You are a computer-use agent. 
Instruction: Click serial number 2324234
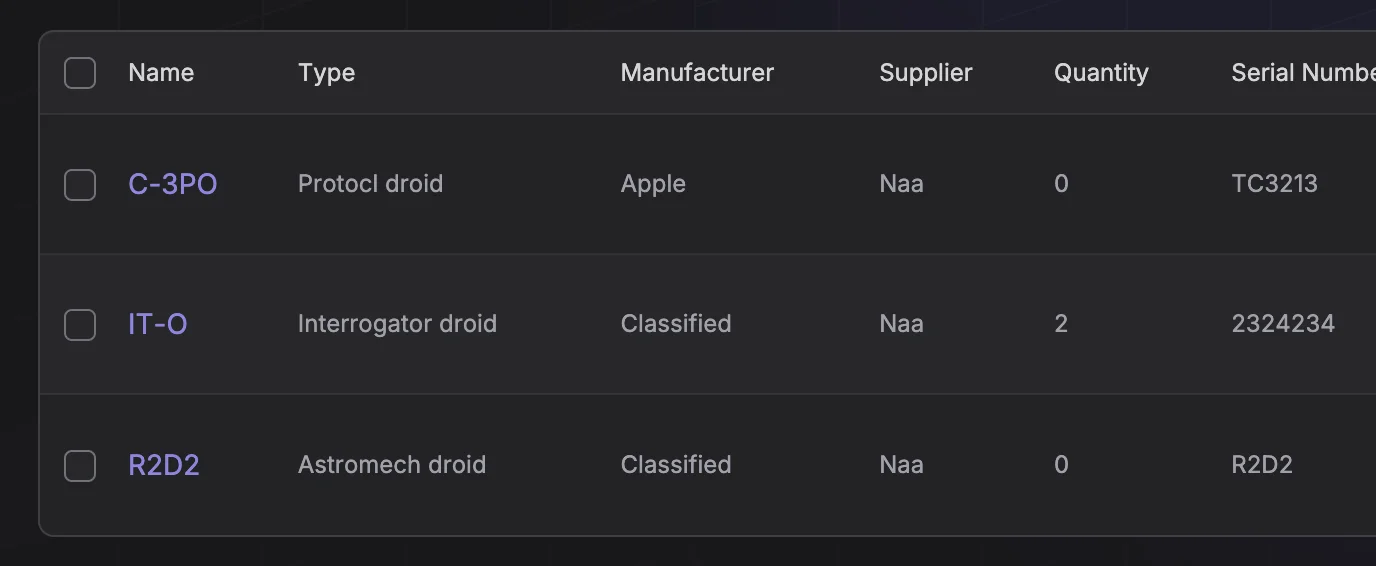point(1283,324)
